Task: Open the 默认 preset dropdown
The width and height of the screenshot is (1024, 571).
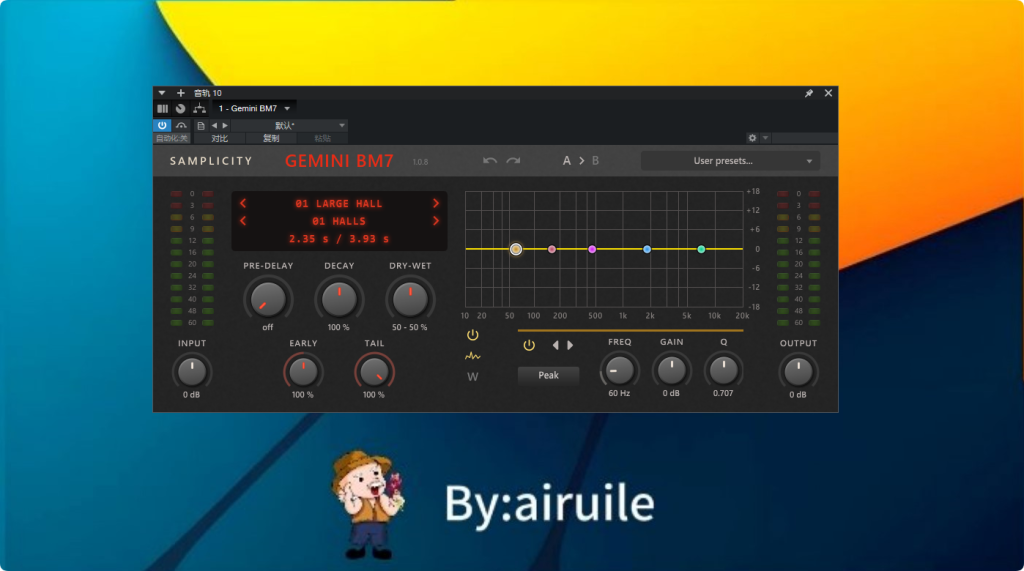Action: coord(289,125)
